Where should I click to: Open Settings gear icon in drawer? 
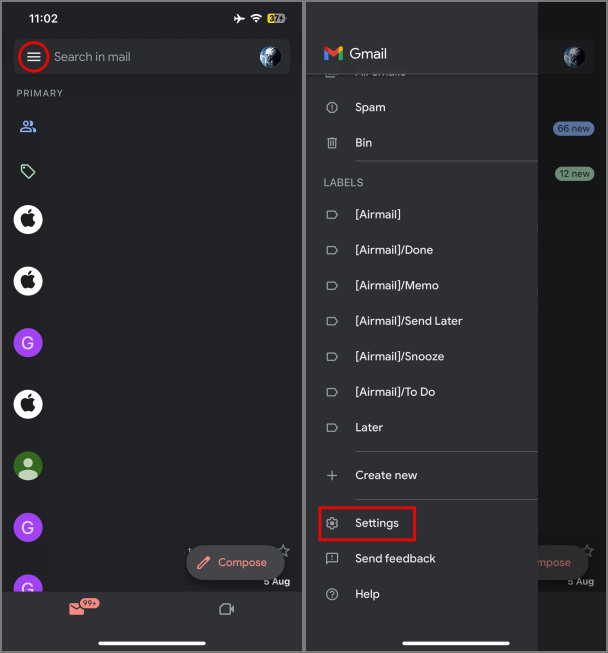tap(332, 523)
